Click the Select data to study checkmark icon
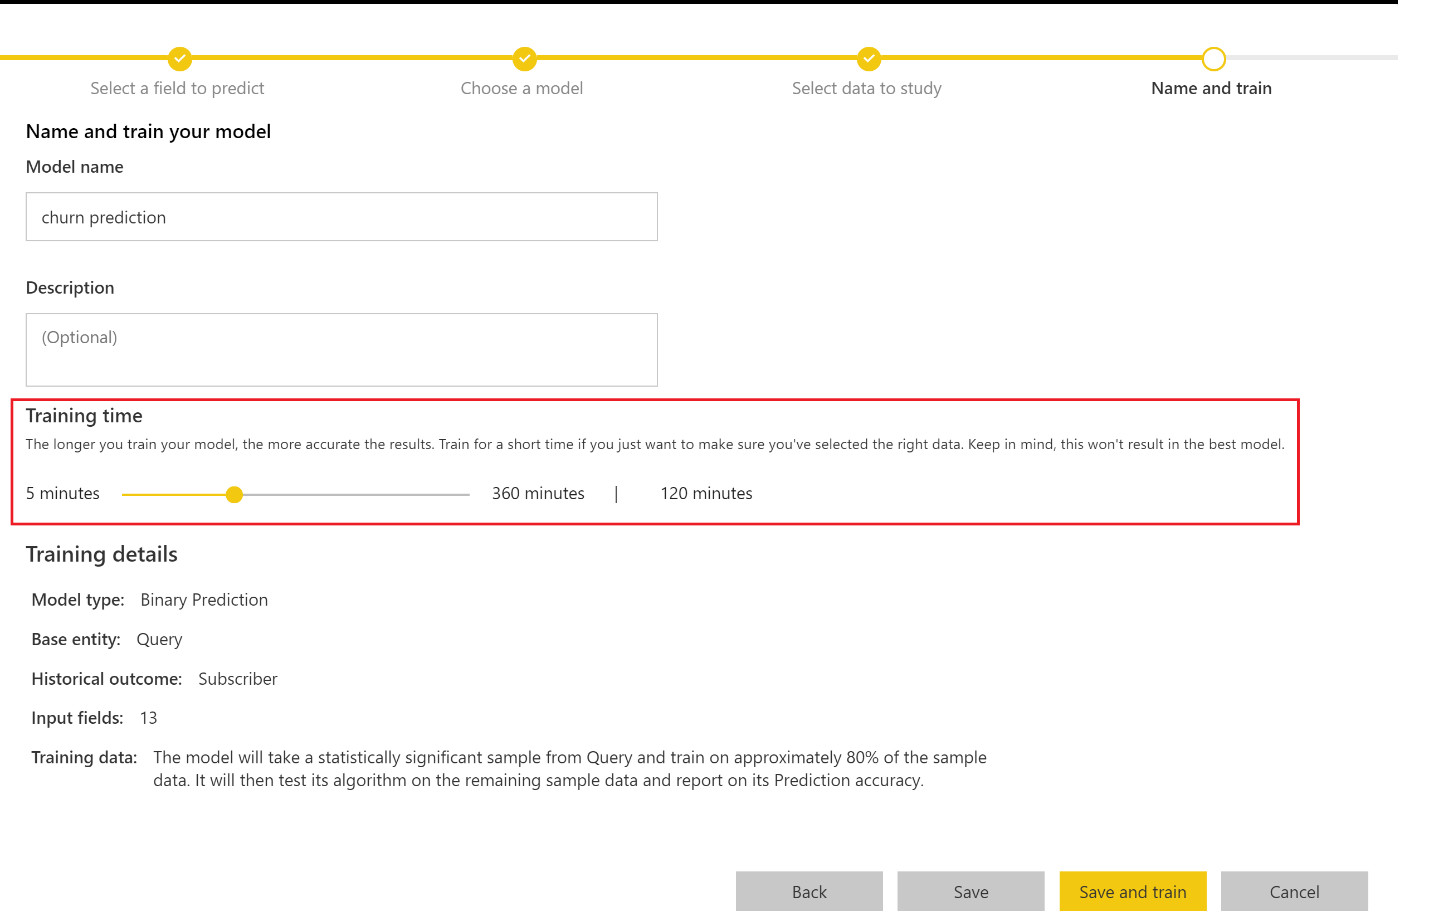The height and width of the screenshot is (921, 1429). click(869, 59)
